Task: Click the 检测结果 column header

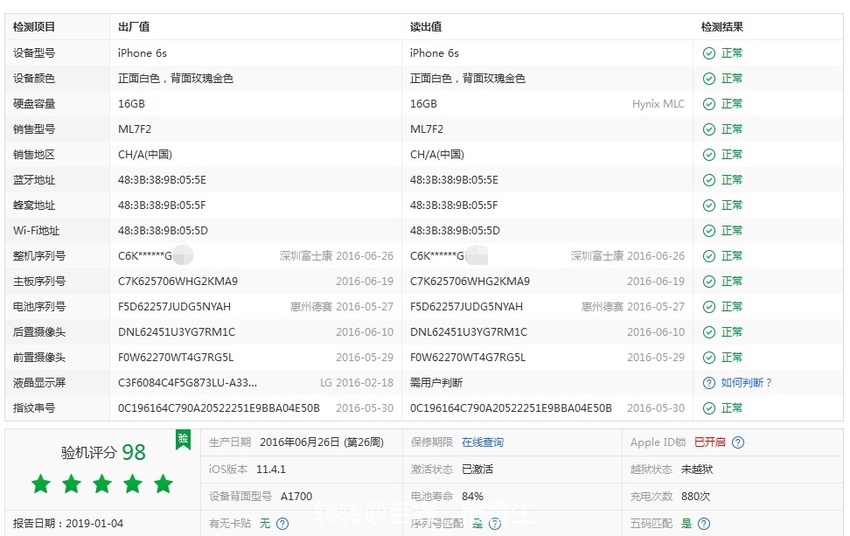Action: tap(722, 27)
